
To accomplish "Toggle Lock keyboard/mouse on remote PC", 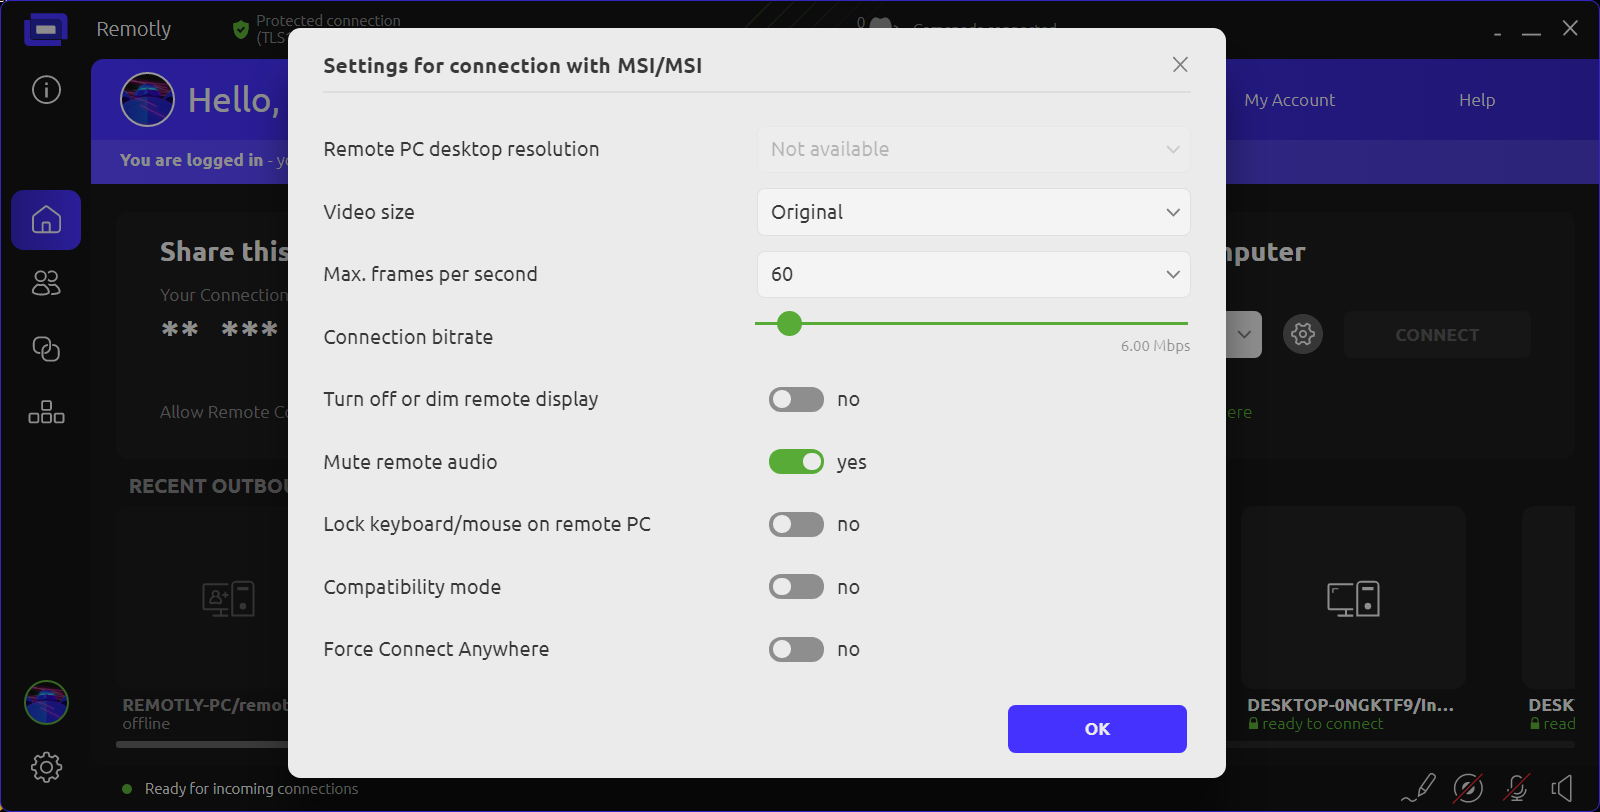I will [796, 525].
